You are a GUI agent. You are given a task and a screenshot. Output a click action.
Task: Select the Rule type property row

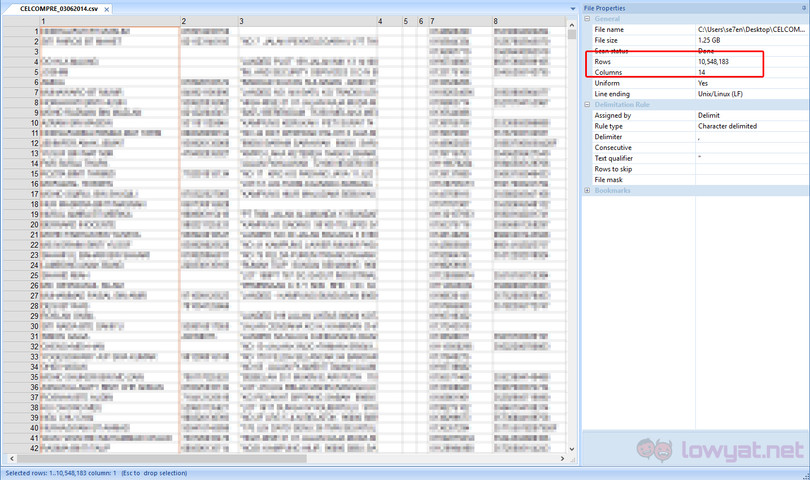pos(640,126)
